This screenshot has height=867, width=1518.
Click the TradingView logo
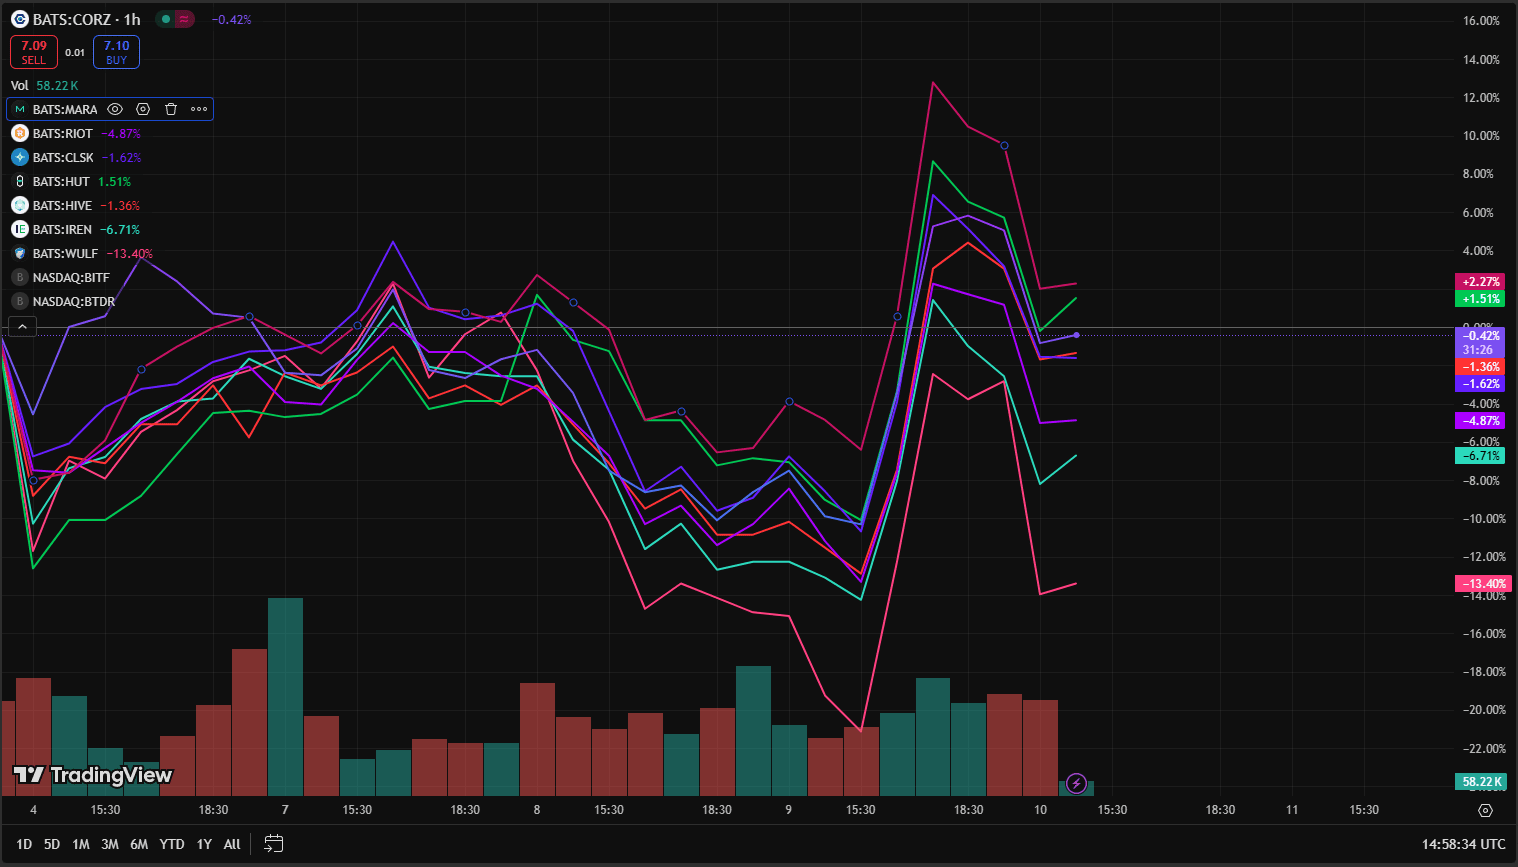click(92, 775)
